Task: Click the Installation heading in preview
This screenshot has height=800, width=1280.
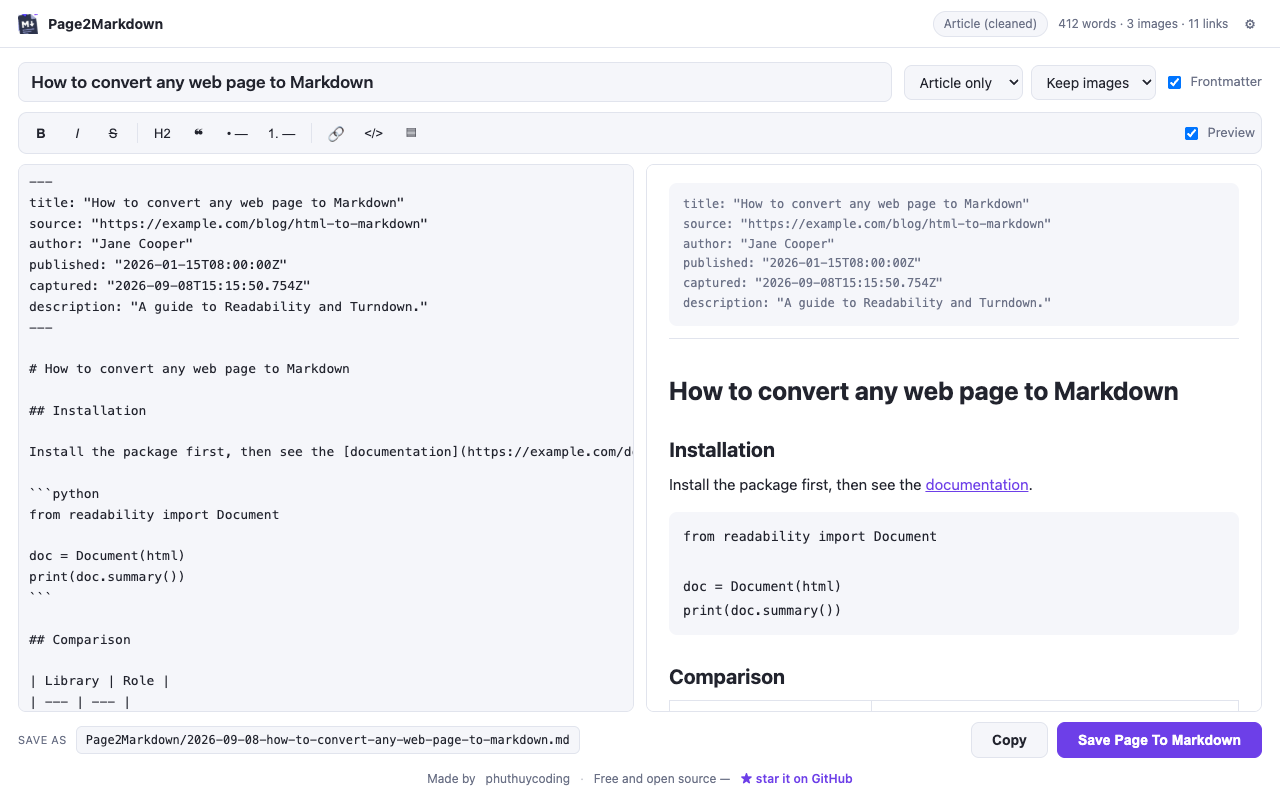Action: click(x=722, y=450)
